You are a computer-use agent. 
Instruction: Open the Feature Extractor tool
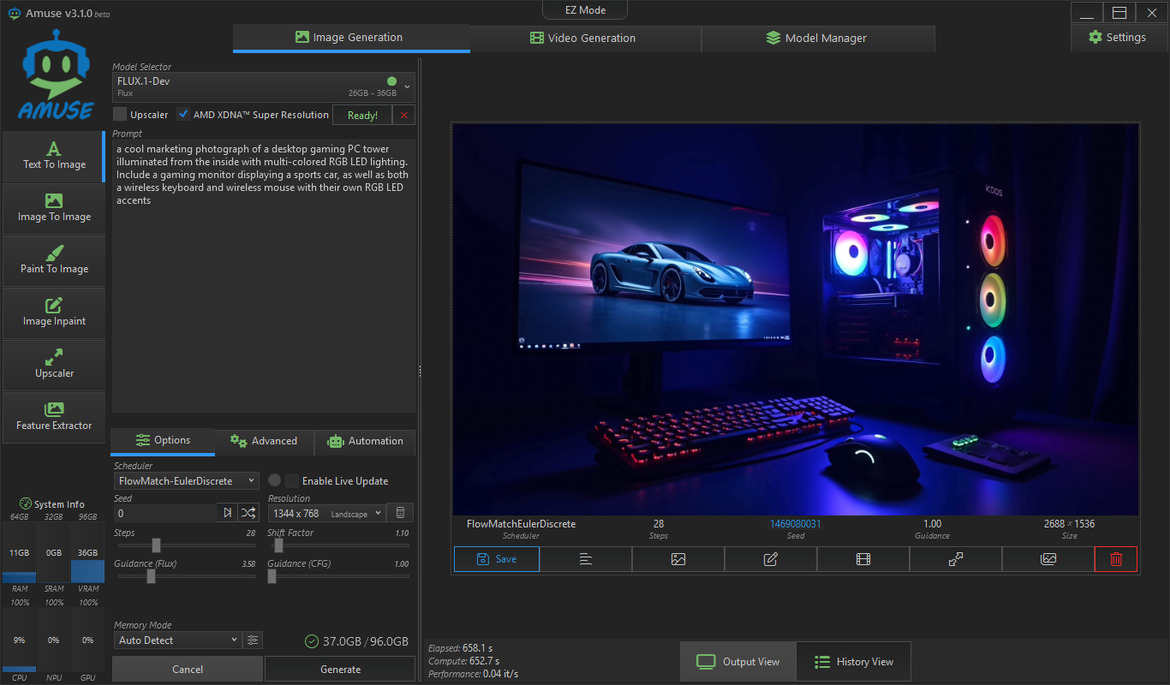[54, 417]
